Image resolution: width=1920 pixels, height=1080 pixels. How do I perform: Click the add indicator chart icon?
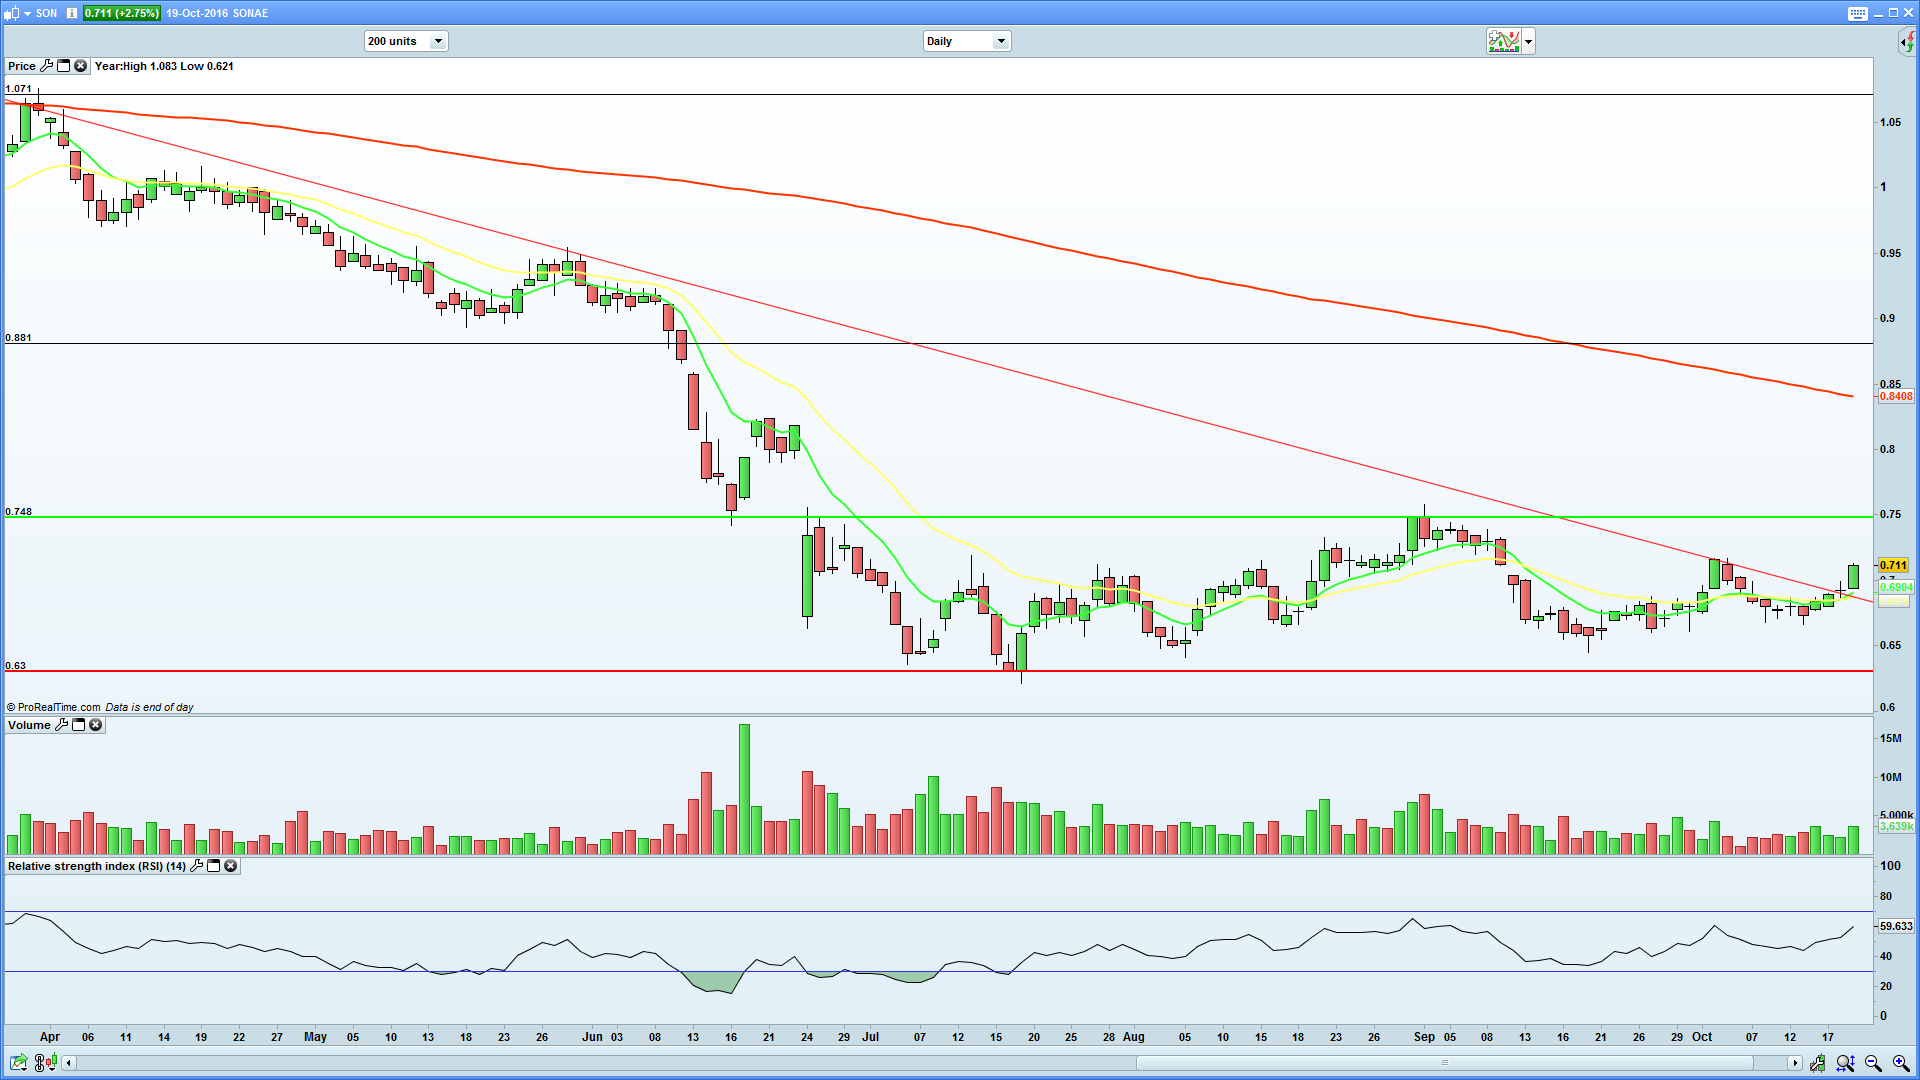click(1503, 41)
